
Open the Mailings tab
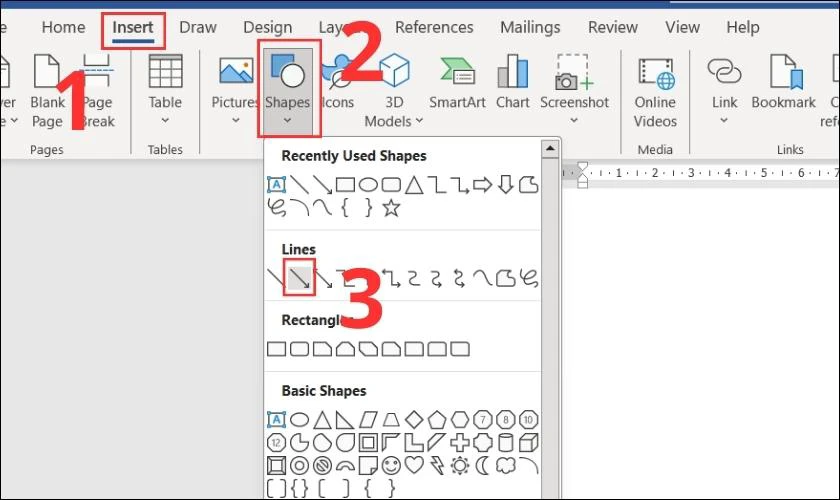pos(530,27)
